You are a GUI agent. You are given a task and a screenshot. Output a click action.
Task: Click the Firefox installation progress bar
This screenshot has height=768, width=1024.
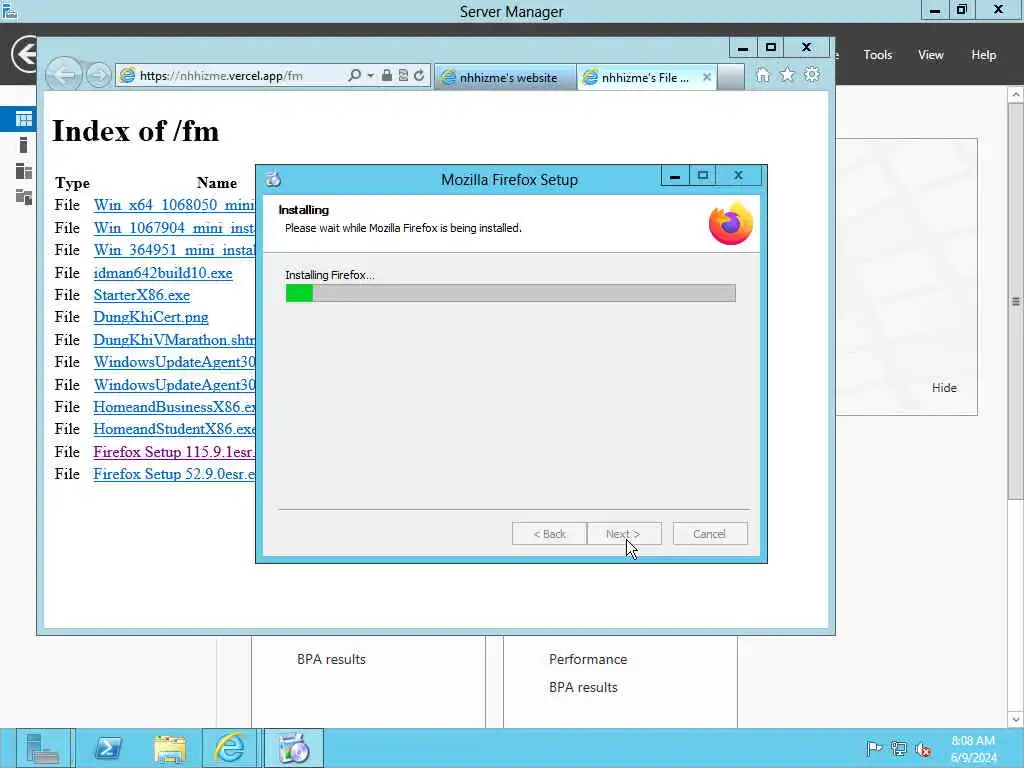pyautogui.click(x=511, y=293)
